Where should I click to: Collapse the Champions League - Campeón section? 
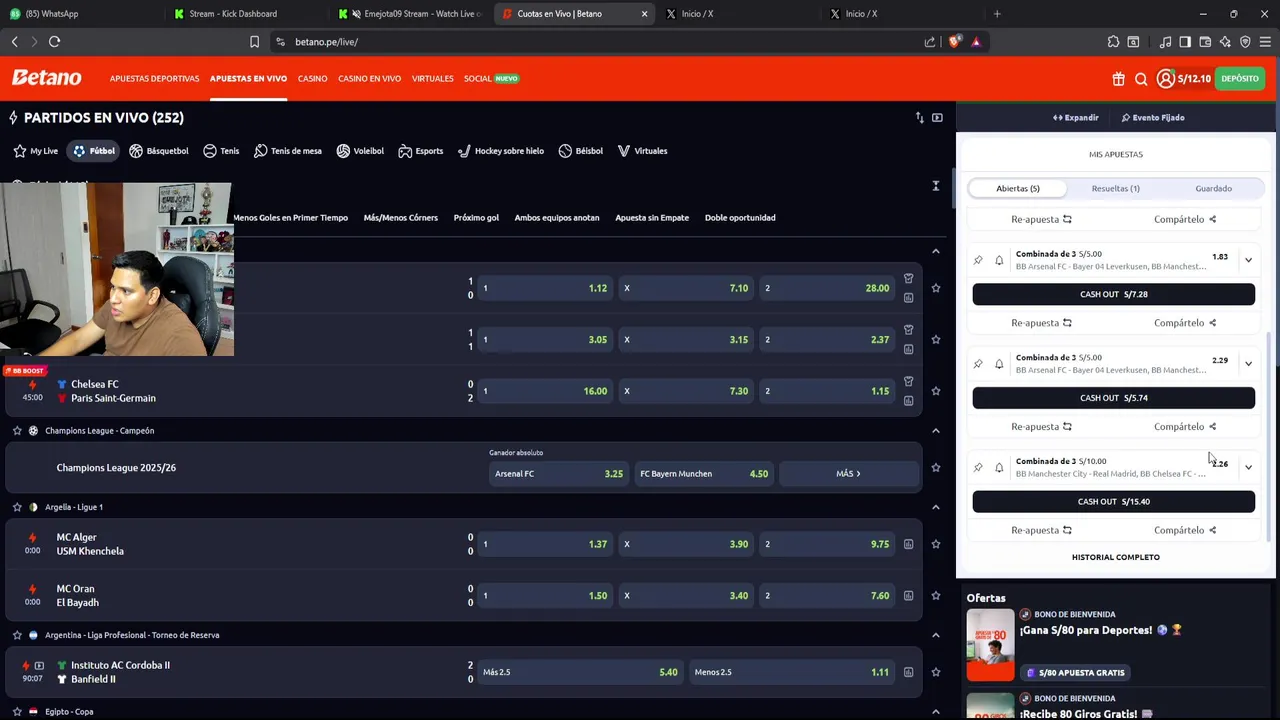(936, 431)
